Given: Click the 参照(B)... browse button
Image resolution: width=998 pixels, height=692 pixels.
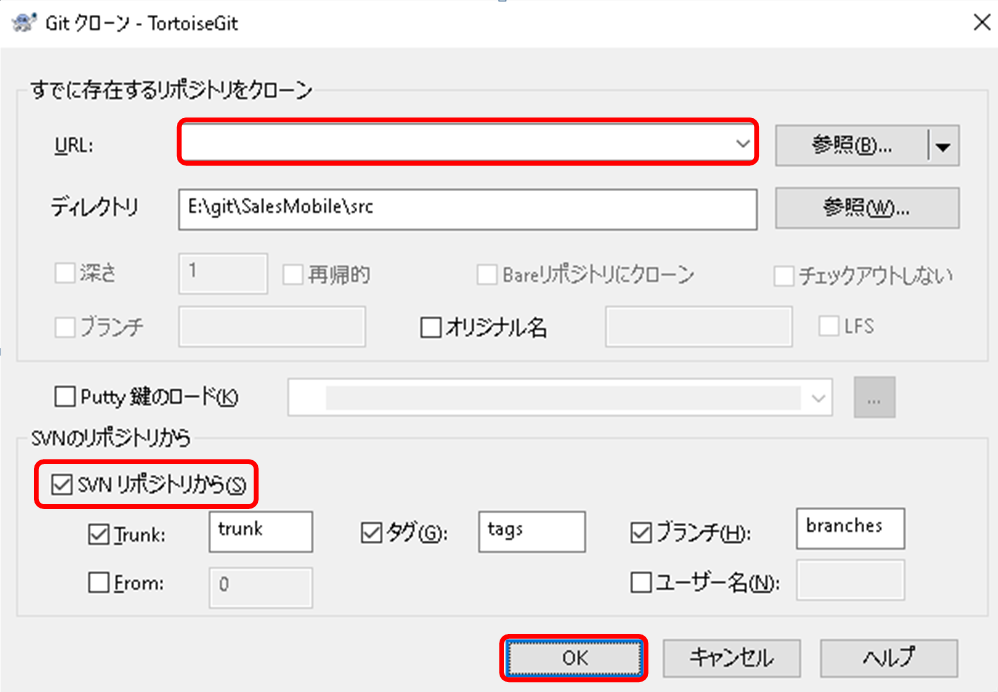Looking at the screenshot, I should [x=852, y=146].
